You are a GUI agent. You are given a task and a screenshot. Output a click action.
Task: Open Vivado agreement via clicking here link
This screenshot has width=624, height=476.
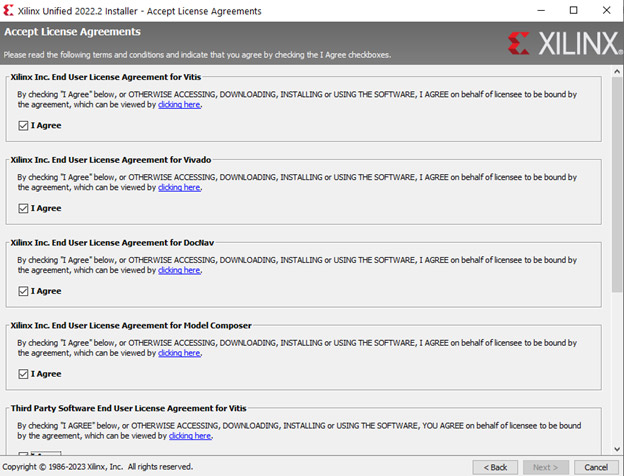tap(179, 187)
